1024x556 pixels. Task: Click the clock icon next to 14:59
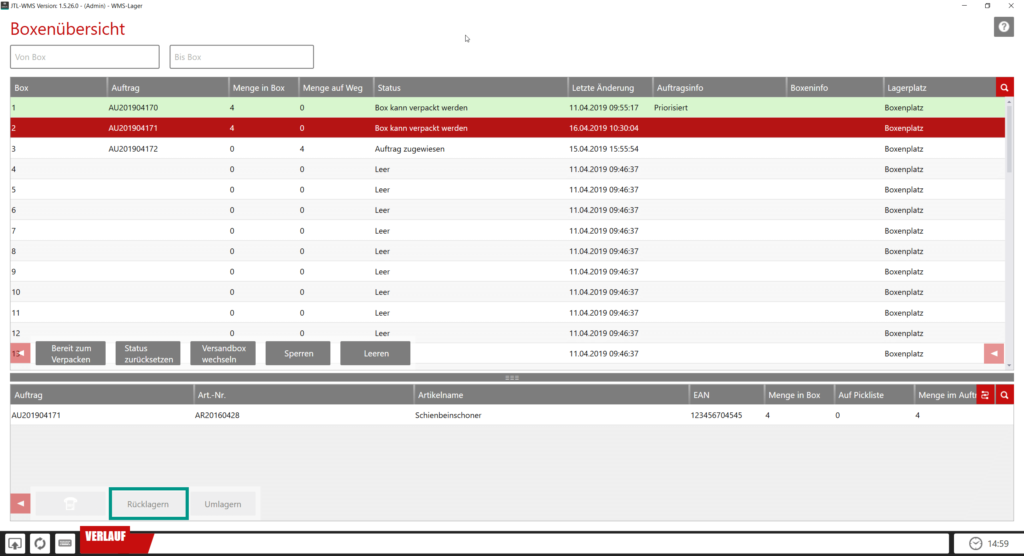click(975, 543)
